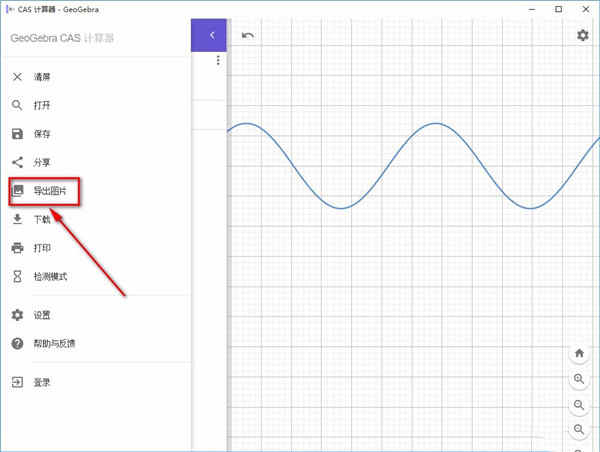Undo the last action with the curved arrow
600x452 pixels.
(x=248, y=36)
